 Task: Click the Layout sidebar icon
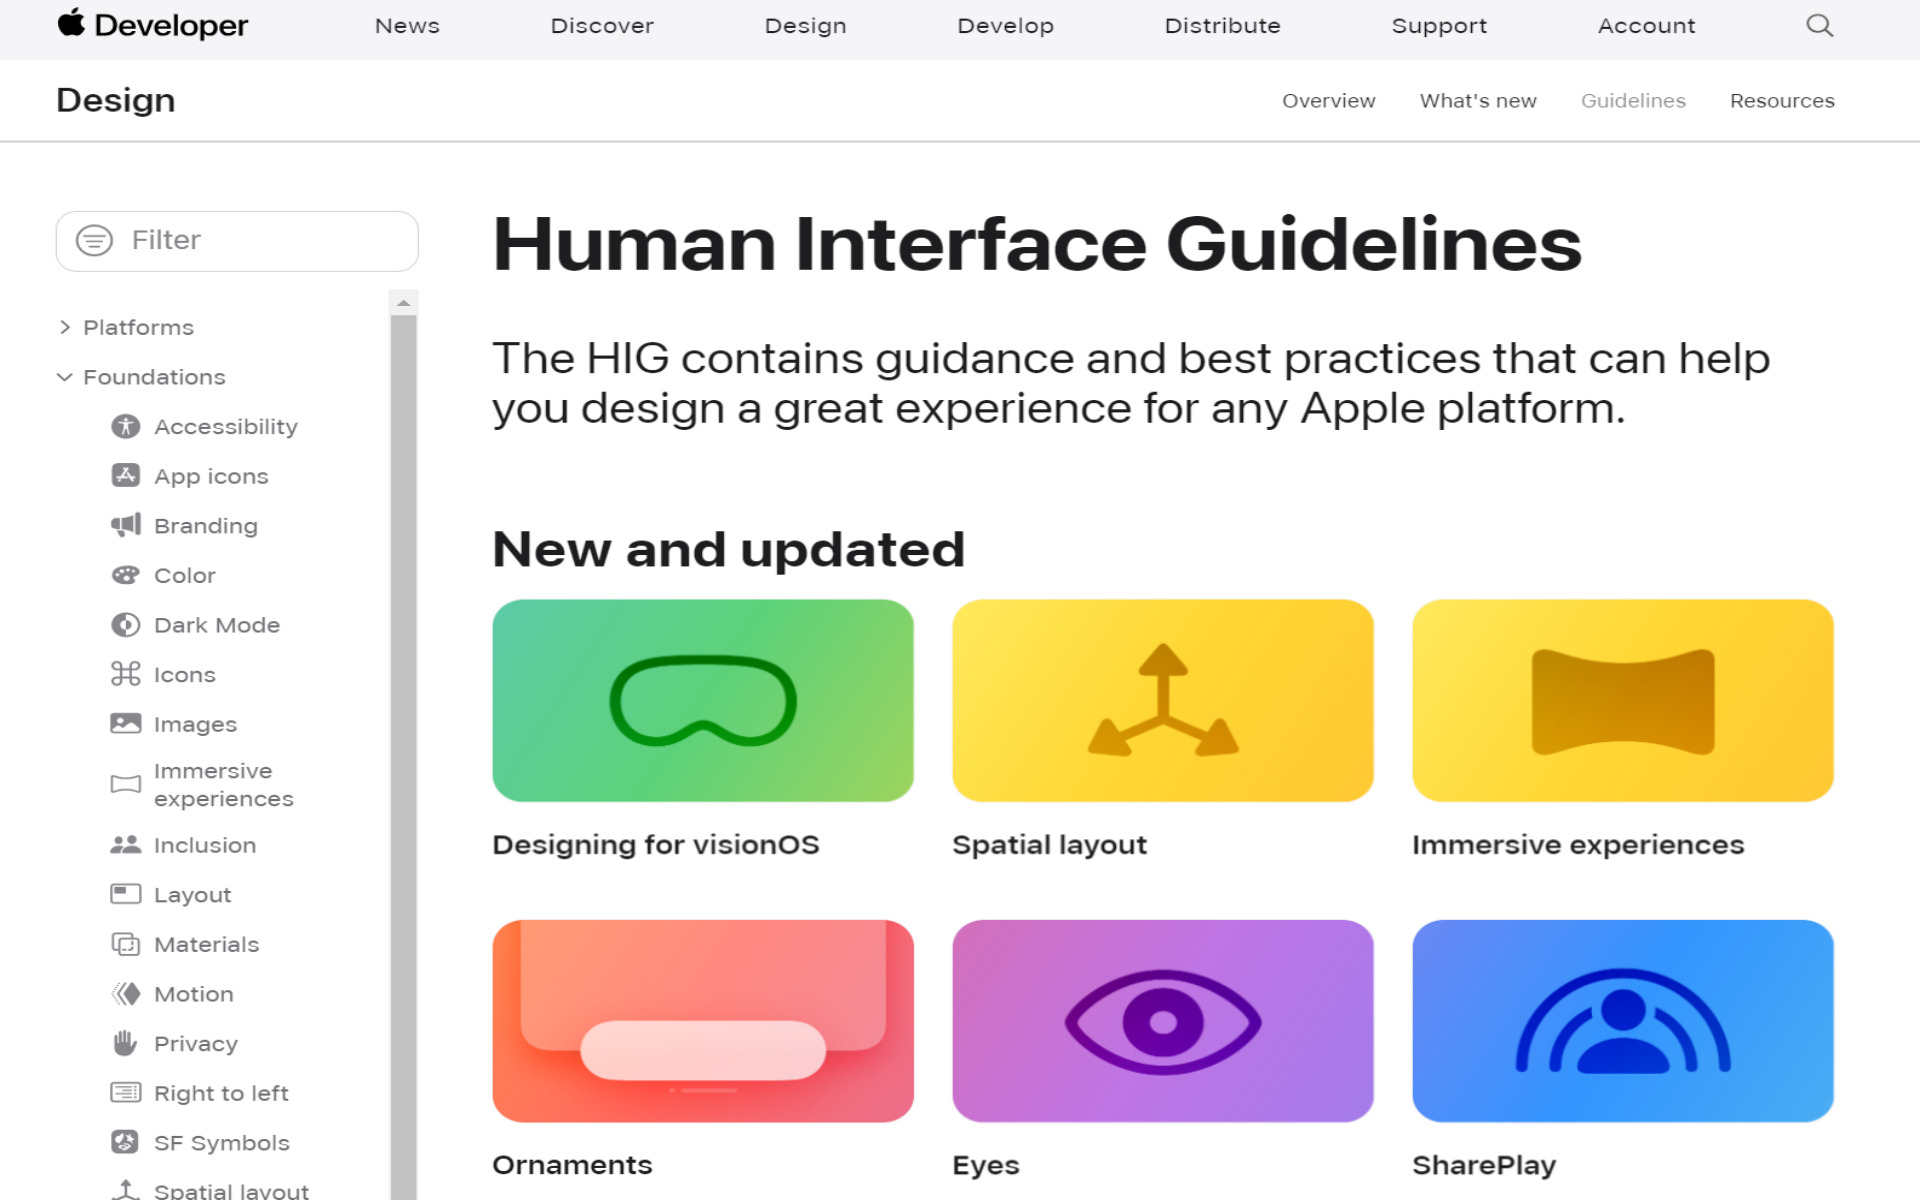coord(125,894)
